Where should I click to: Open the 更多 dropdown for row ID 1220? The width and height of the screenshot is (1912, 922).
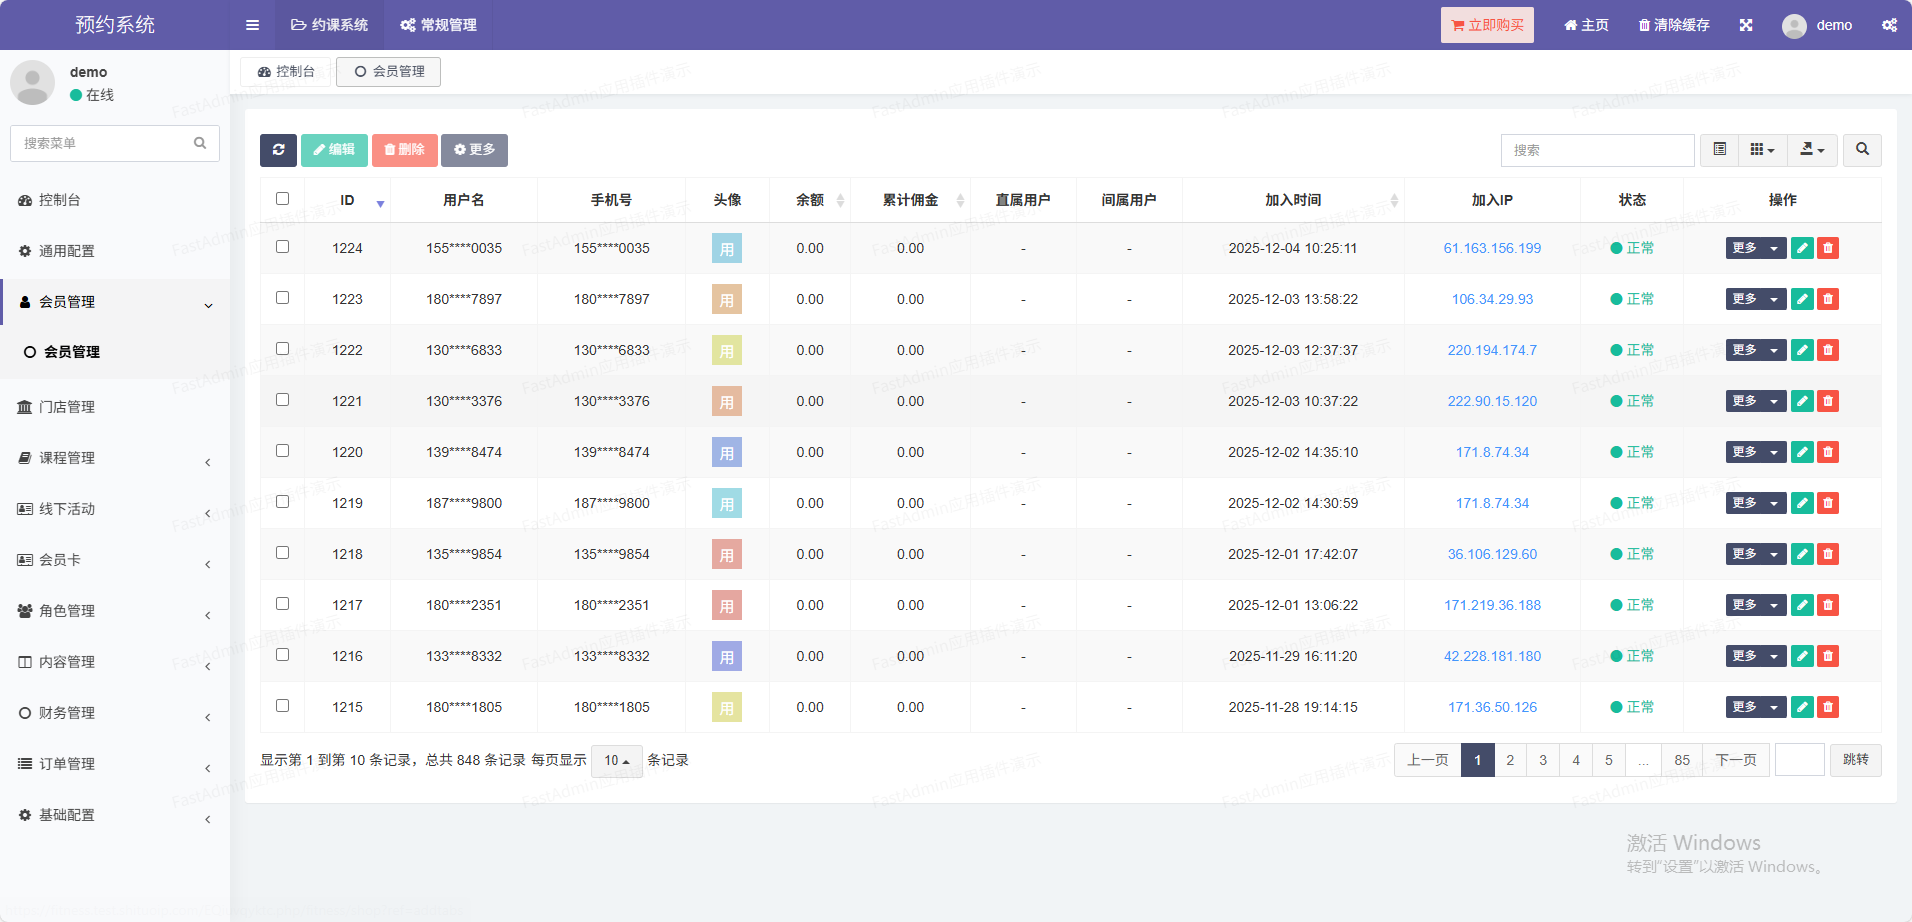(1755, 452)
